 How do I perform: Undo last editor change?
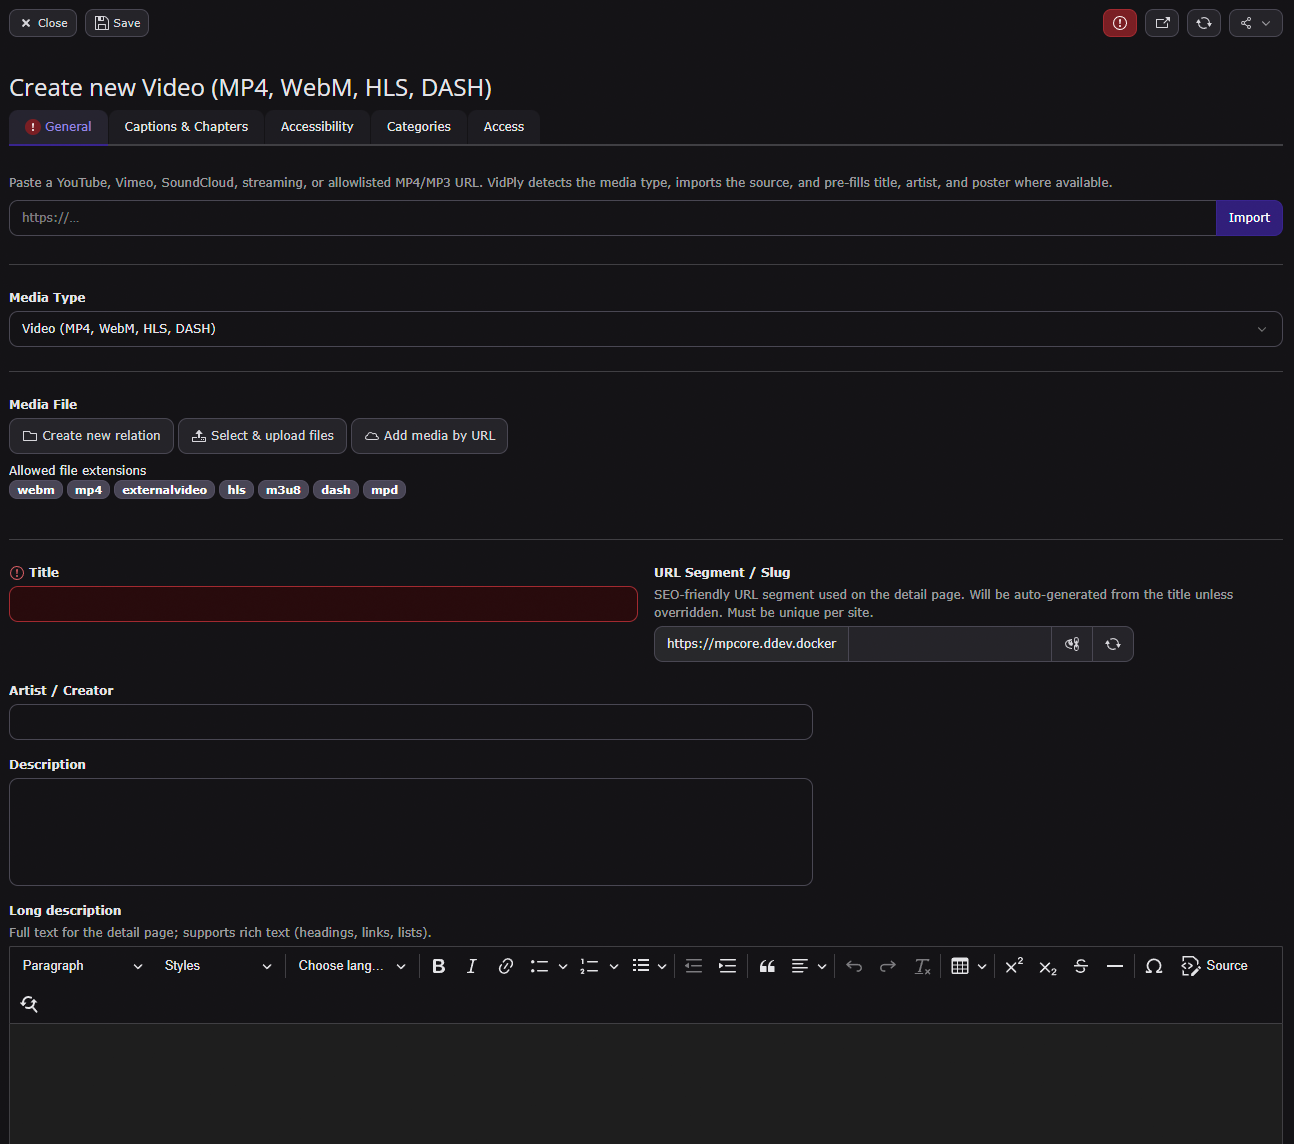(854, 966)
